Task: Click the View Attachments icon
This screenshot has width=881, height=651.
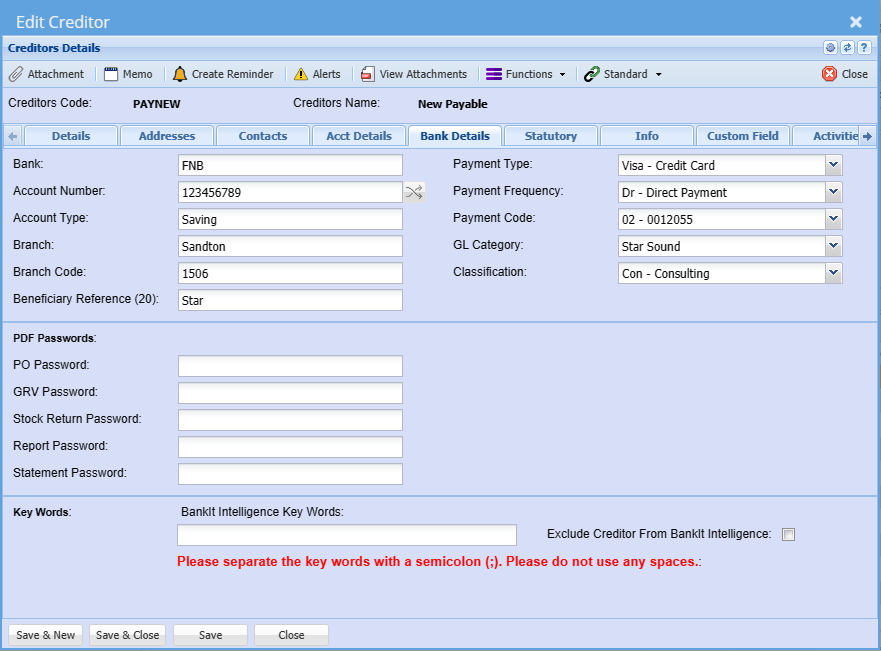Action: coord(368,74)
